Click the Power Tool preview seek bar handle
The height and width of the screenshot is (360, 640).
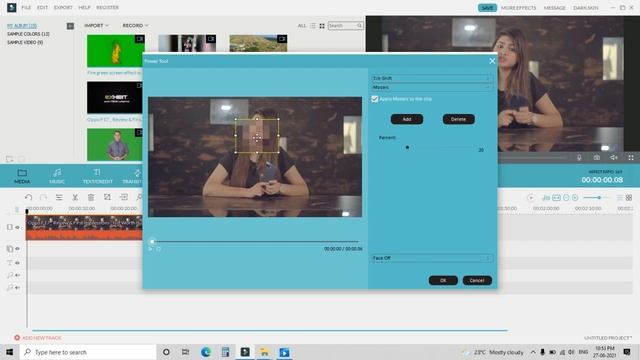coord(152,242)
